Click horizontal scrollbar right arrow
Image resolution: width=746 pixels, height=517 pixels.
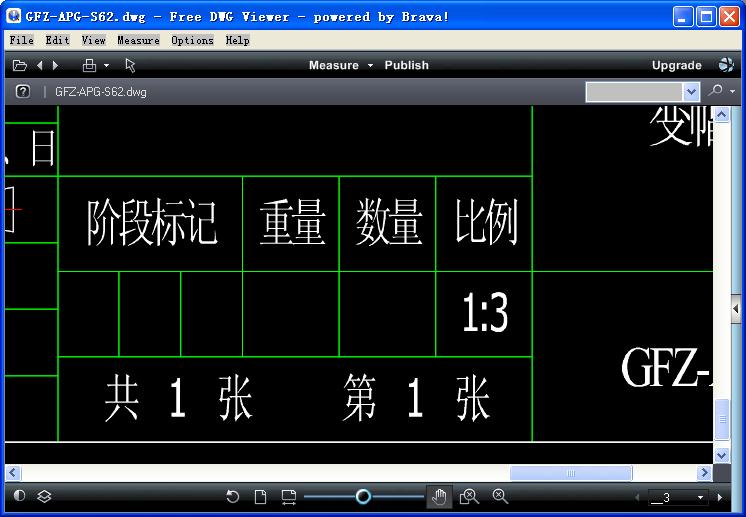[705, 473]
